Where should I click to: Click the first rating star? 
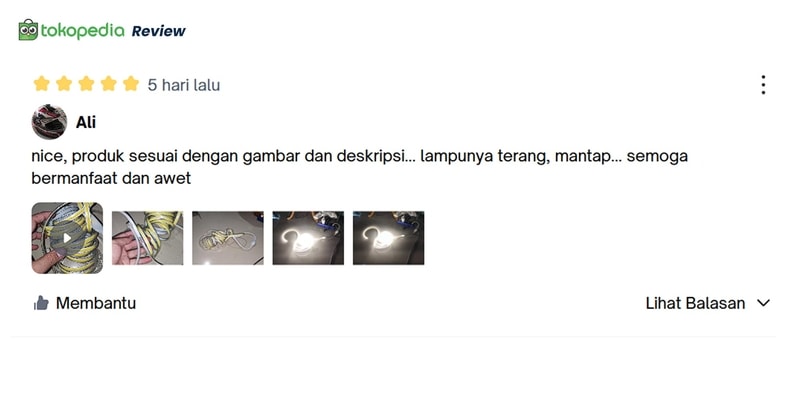tap(41, 84)
